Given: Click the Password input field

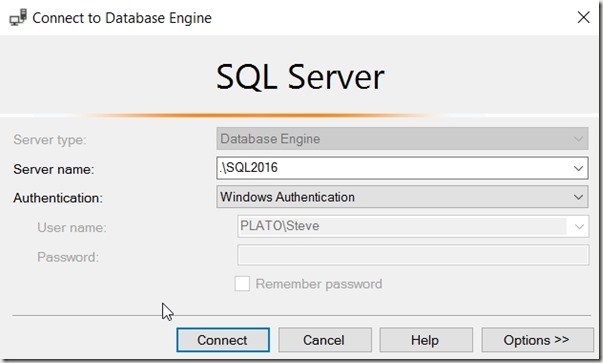Looking at the screenshot, I should coord(413,255).
